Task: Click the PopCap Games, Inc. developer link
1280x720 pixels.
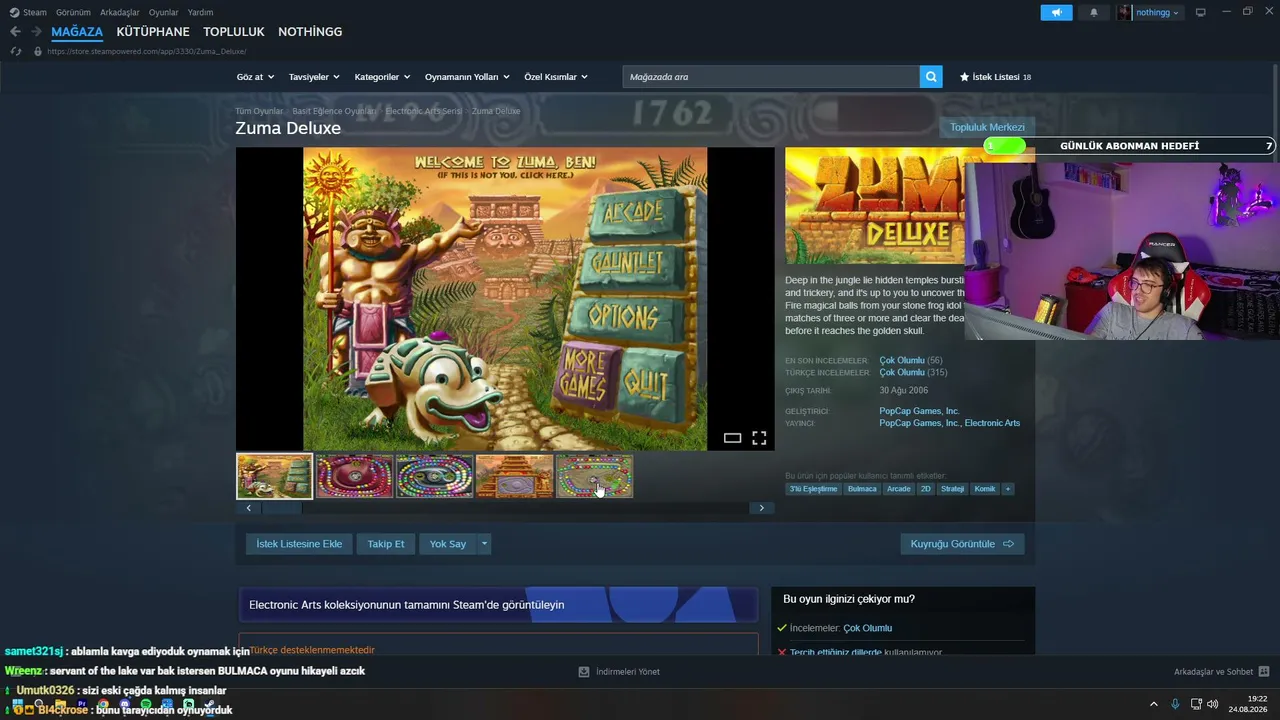Action: (x=919, y=411)
